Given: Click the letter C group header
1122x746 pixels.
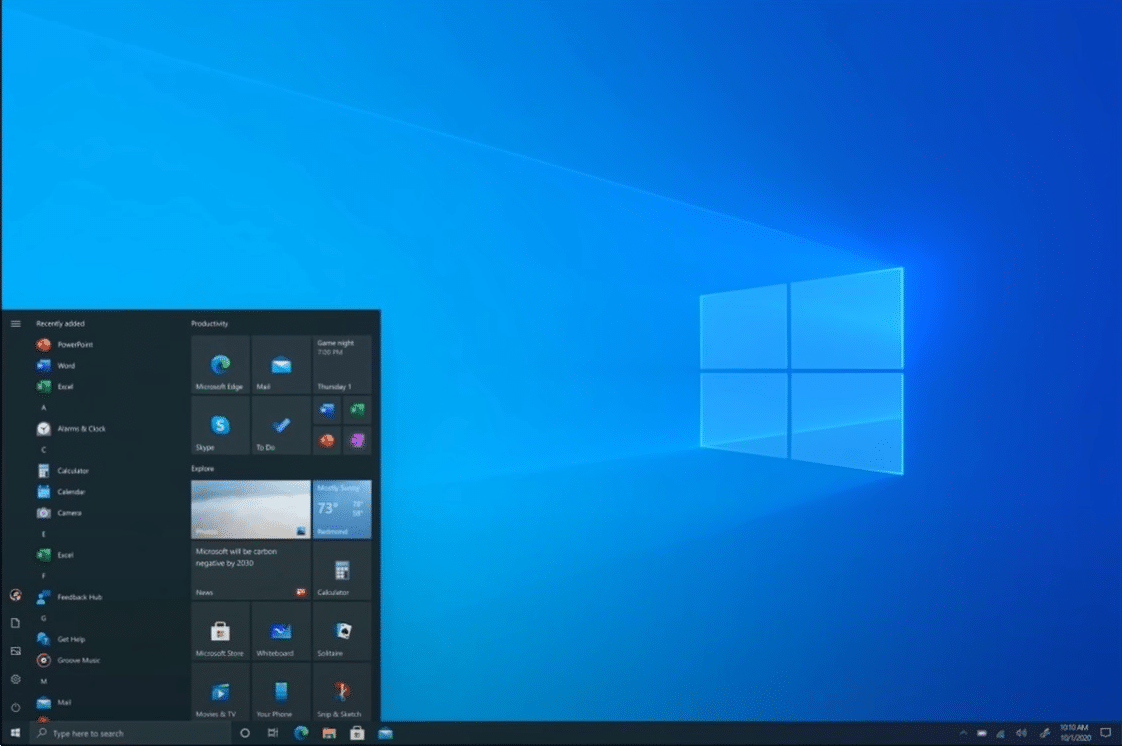Looking at the screenshot, I should (x=44, y=450).
